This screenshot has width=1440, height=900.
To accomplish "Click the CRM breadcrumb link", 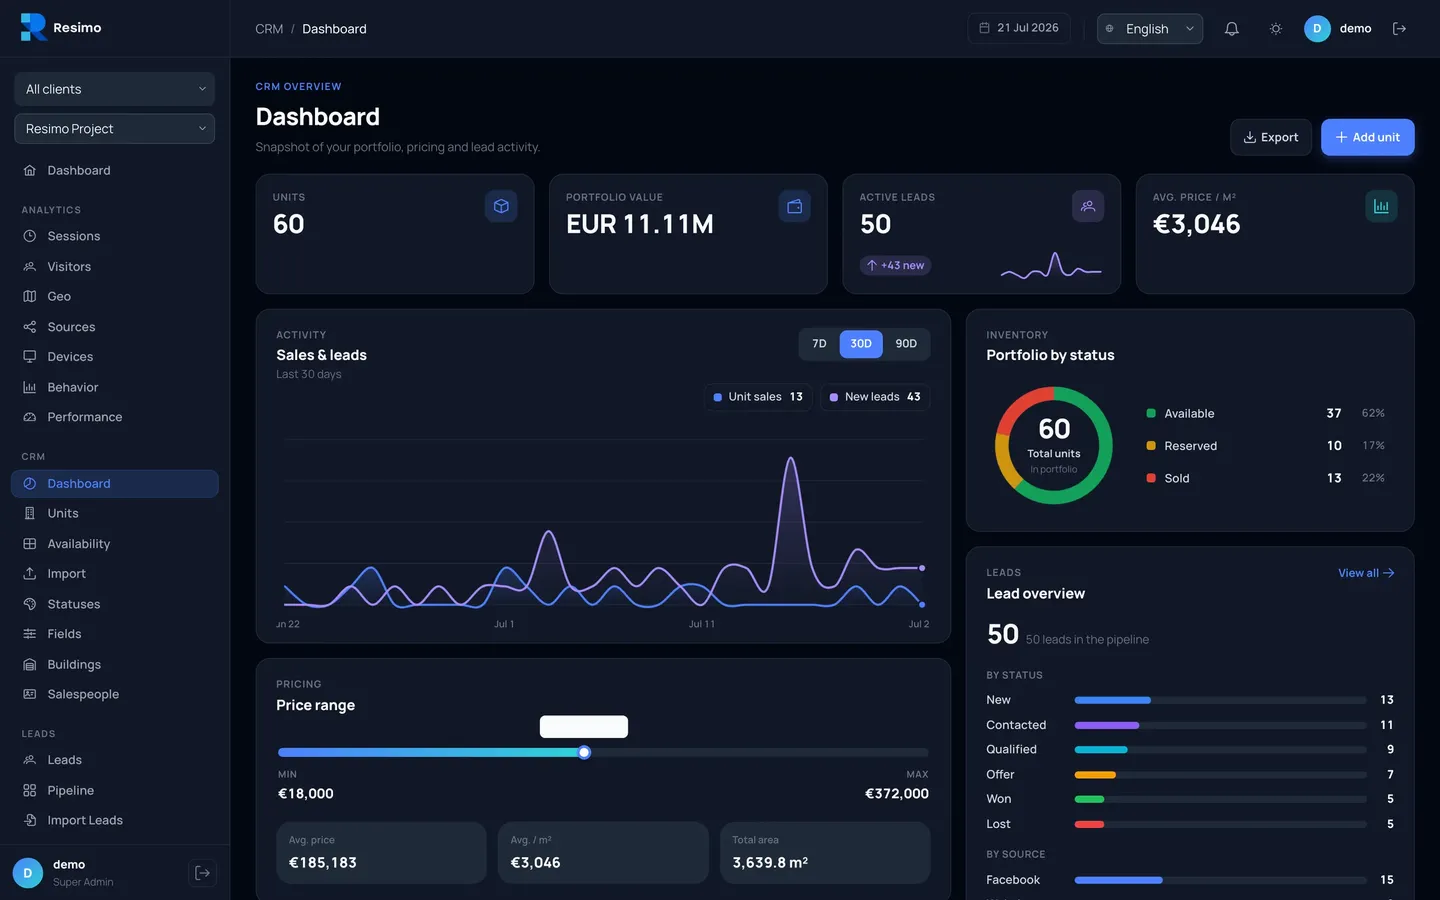I will click(269, 29).
